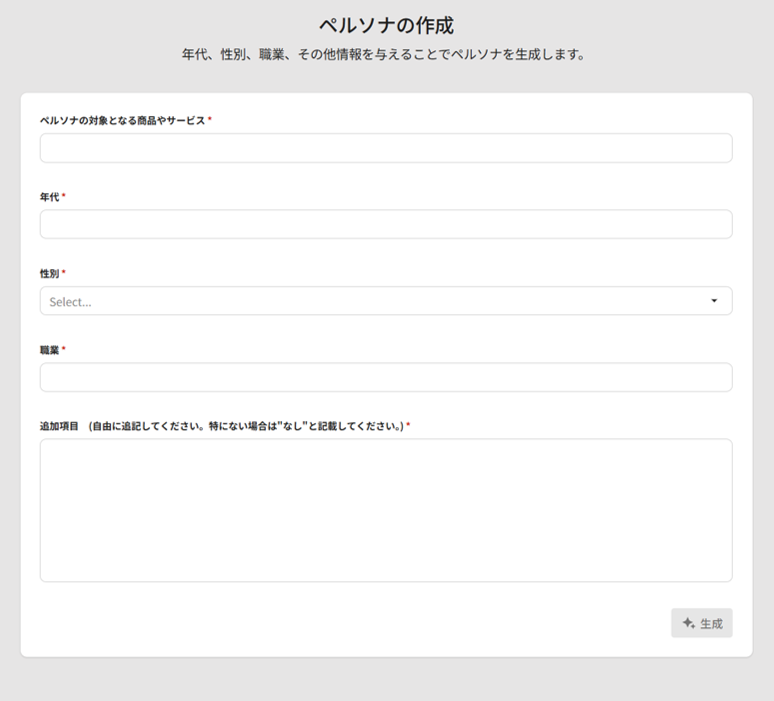Click the red asterisk beside 性別

pos(64,273)
